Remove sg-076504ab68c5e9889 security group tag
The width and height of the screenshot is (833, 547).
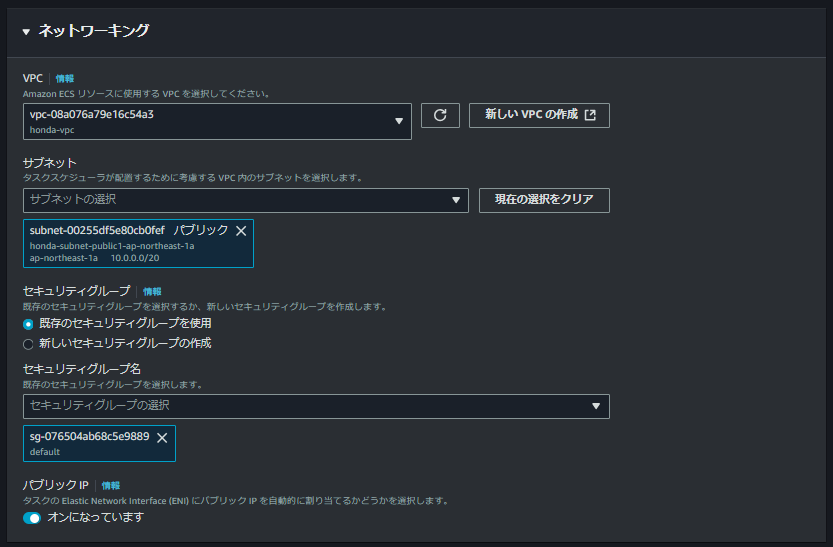(x=162, y=438)
